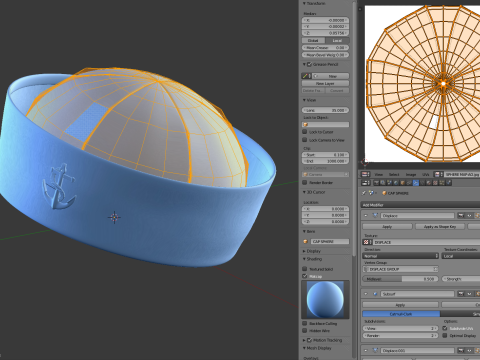Screen dimensions: 480x360
Task: Click the Displace modifier type icon
Action: click(x=375, y=215)
